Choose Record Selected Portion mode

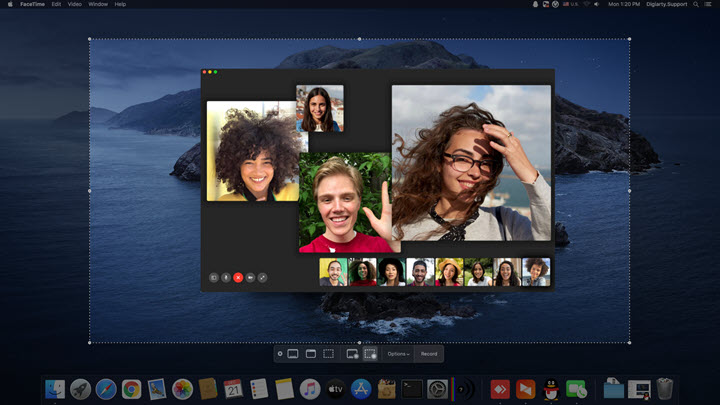coord(370,354)
